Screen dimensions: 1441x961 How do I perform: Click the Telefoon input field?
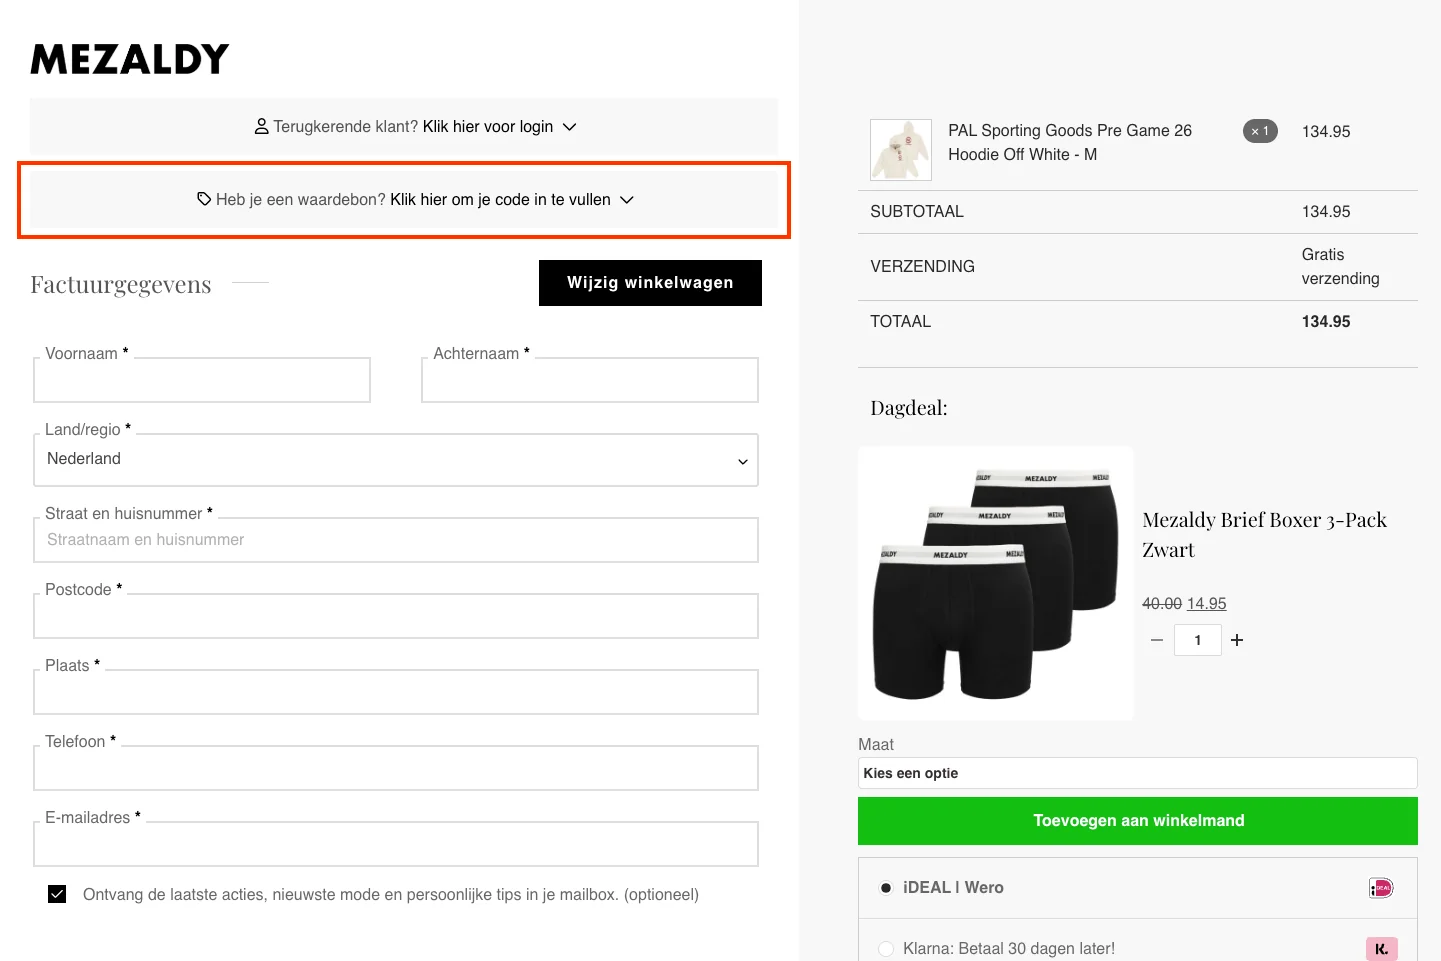pyautogui.click(x=396, y=768)
